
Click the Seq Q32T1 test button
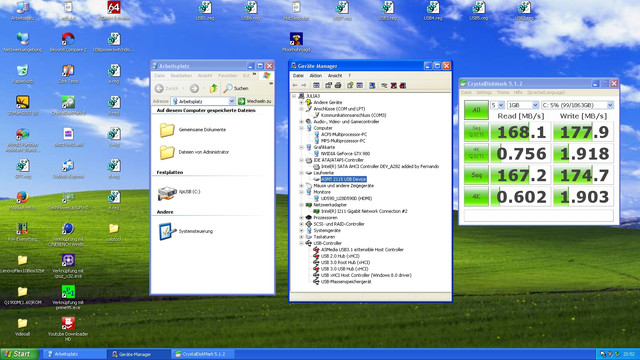coord(476,131)
